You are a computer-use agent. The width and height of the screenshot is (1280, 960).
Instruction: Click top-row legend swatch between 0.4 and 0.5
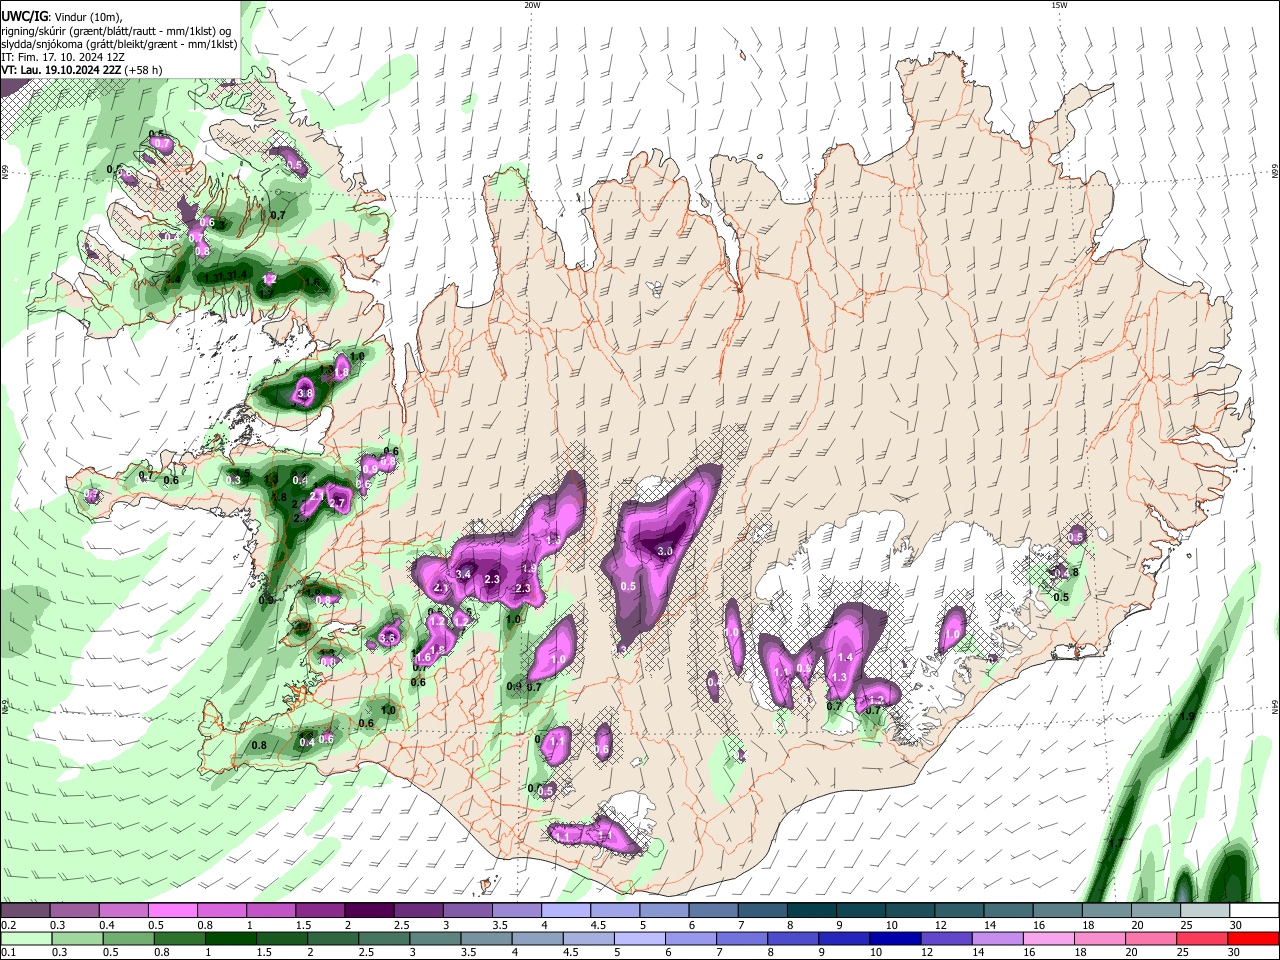coord(123,911)
